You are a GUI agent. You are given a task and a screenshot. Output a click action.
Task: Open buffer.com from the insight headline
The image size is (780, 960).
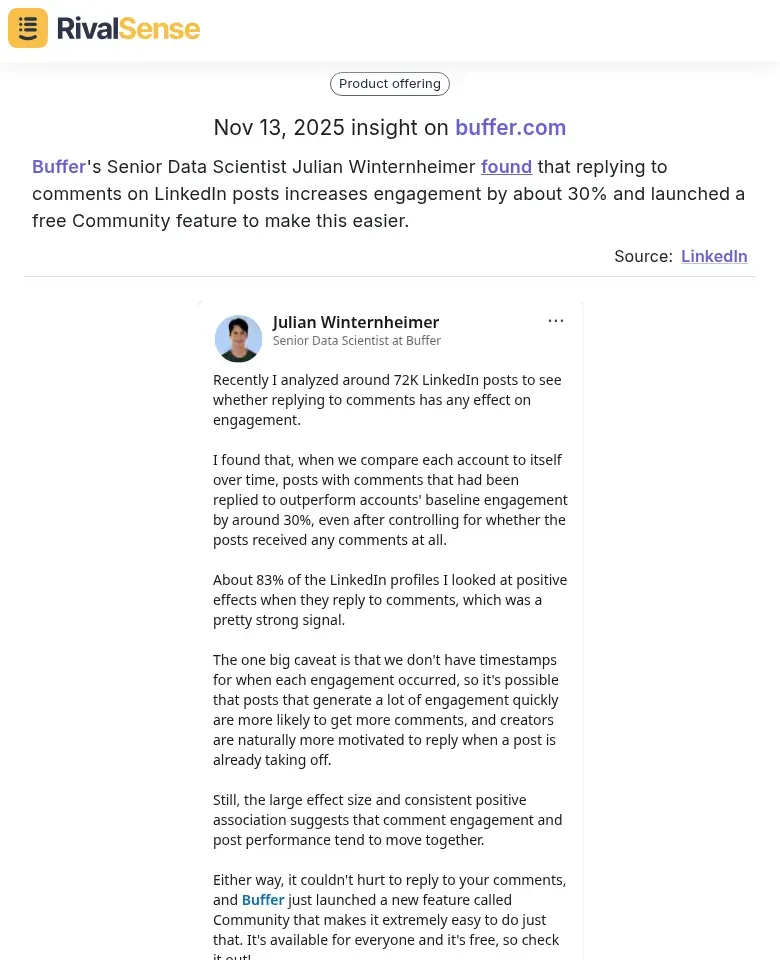click(x=510, y=127)
